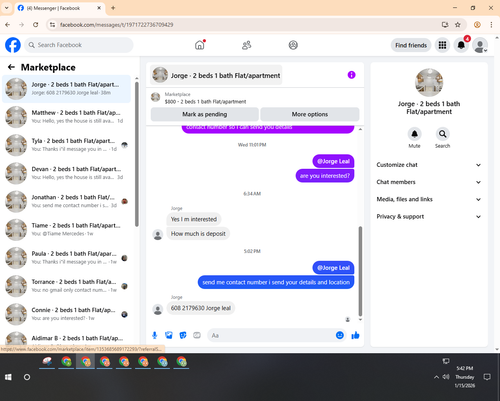Record a voice clip with microphone icon
This screenshot has height=401, width=500.
(154, 335)
